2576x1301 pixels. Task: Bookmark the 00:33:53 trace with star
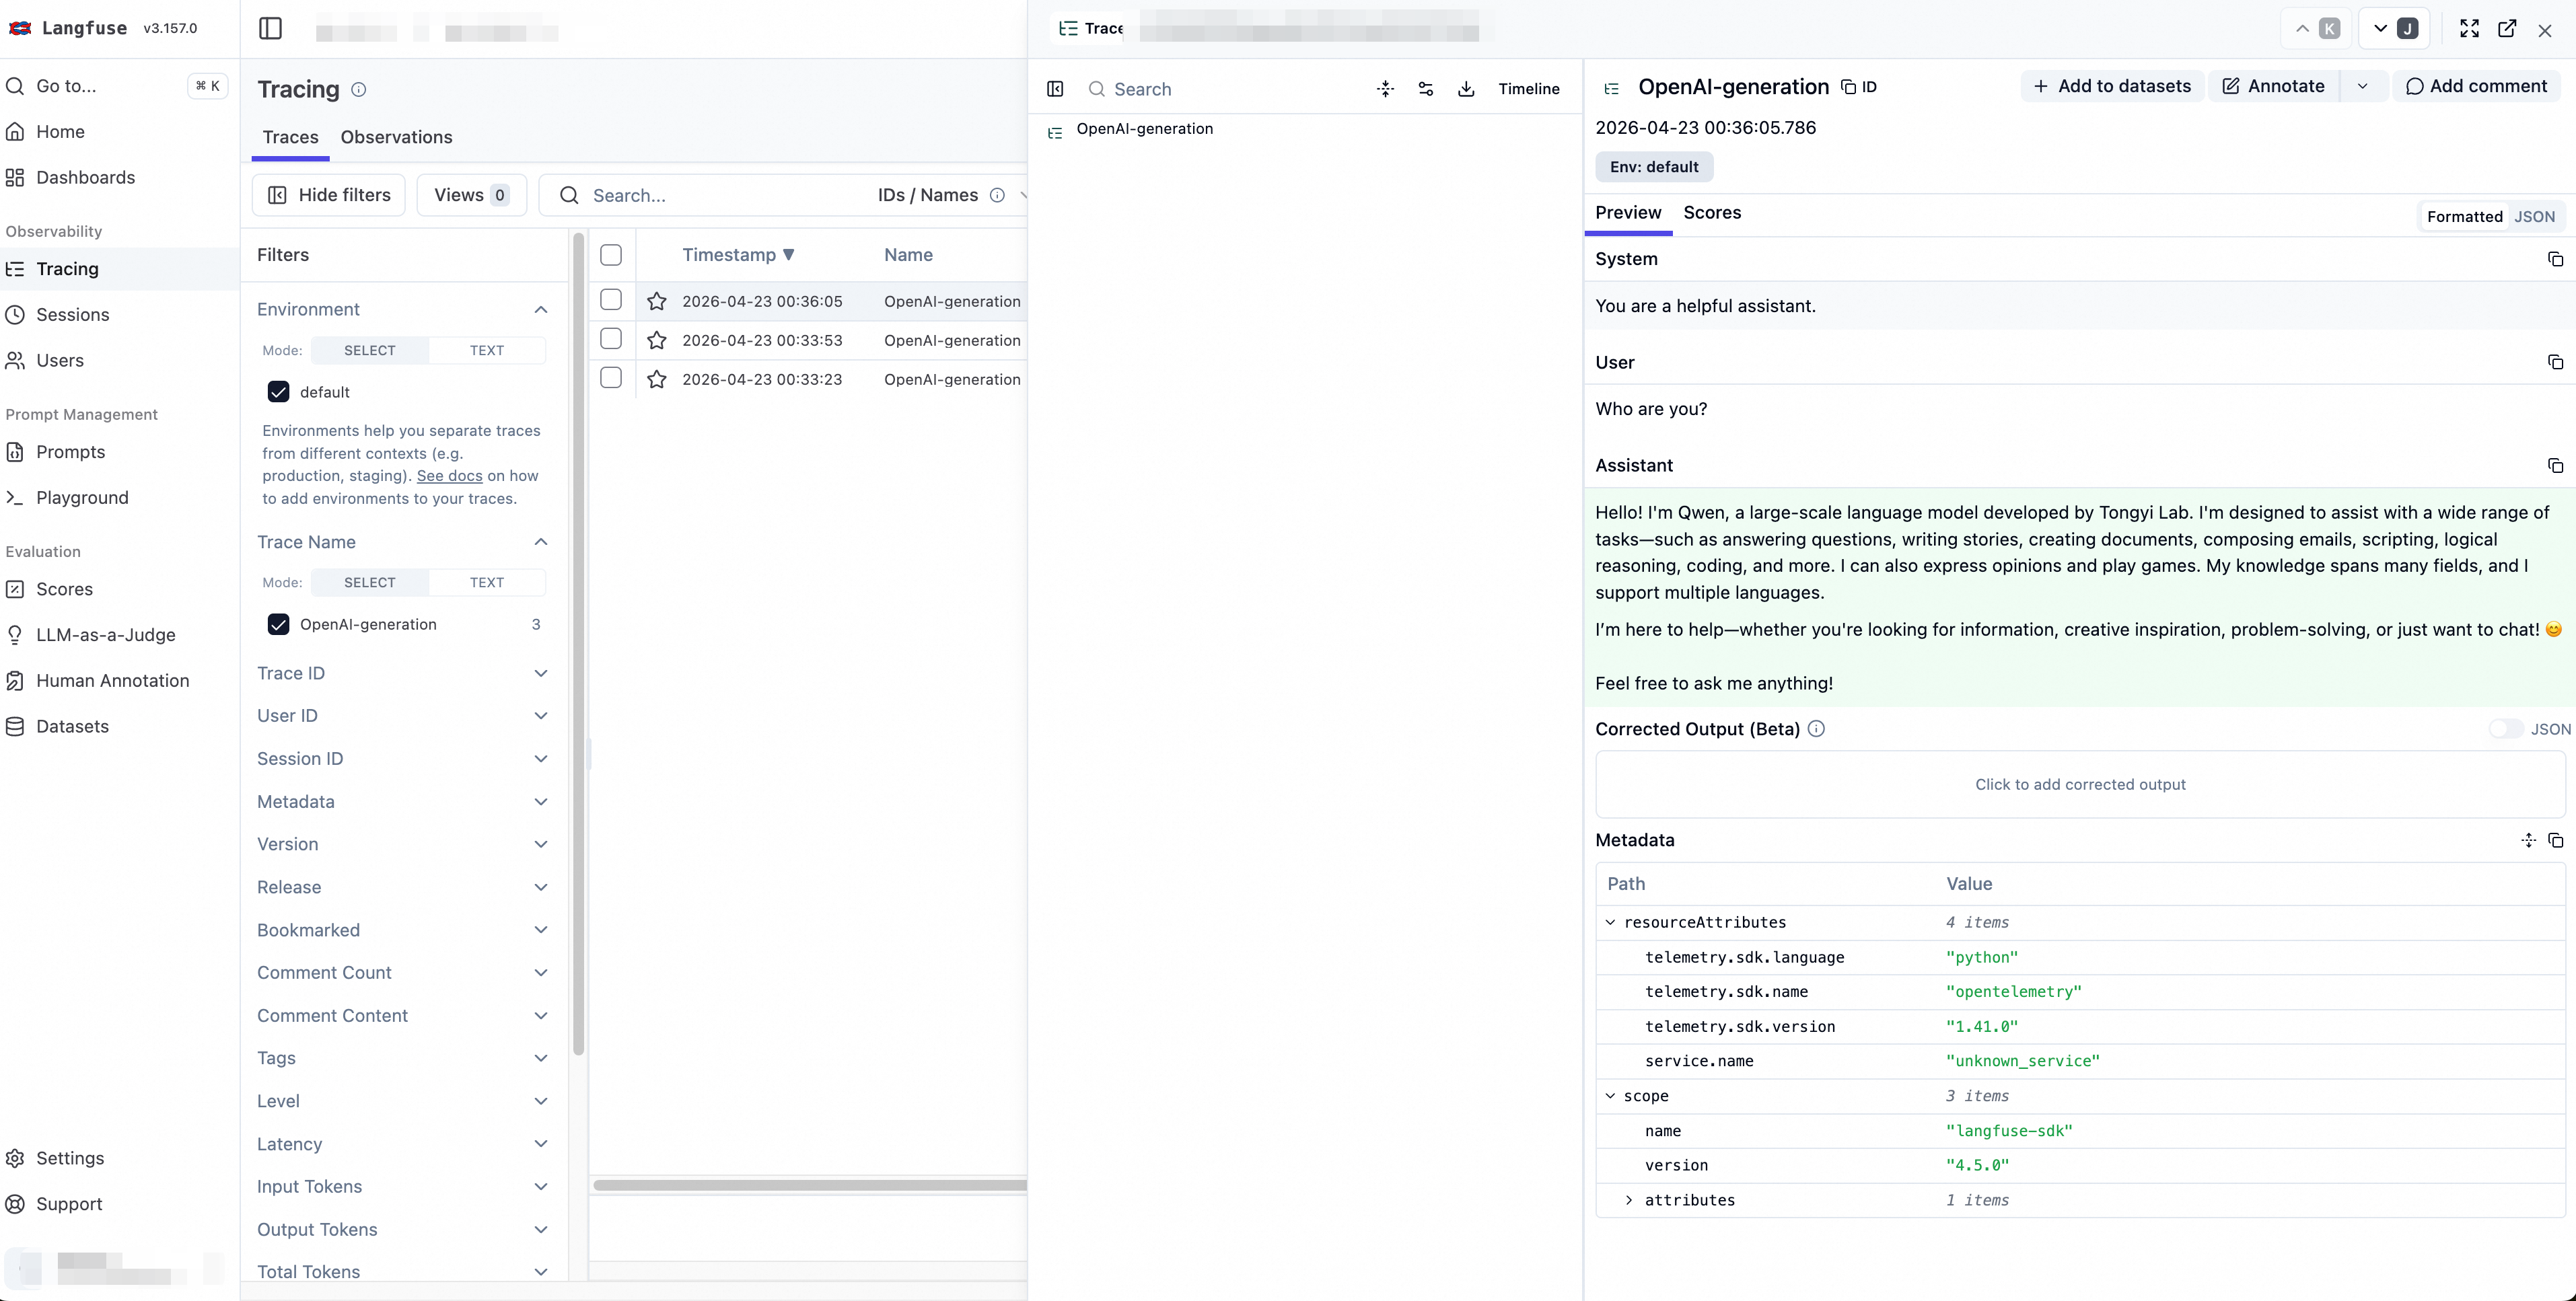[657, 340]
